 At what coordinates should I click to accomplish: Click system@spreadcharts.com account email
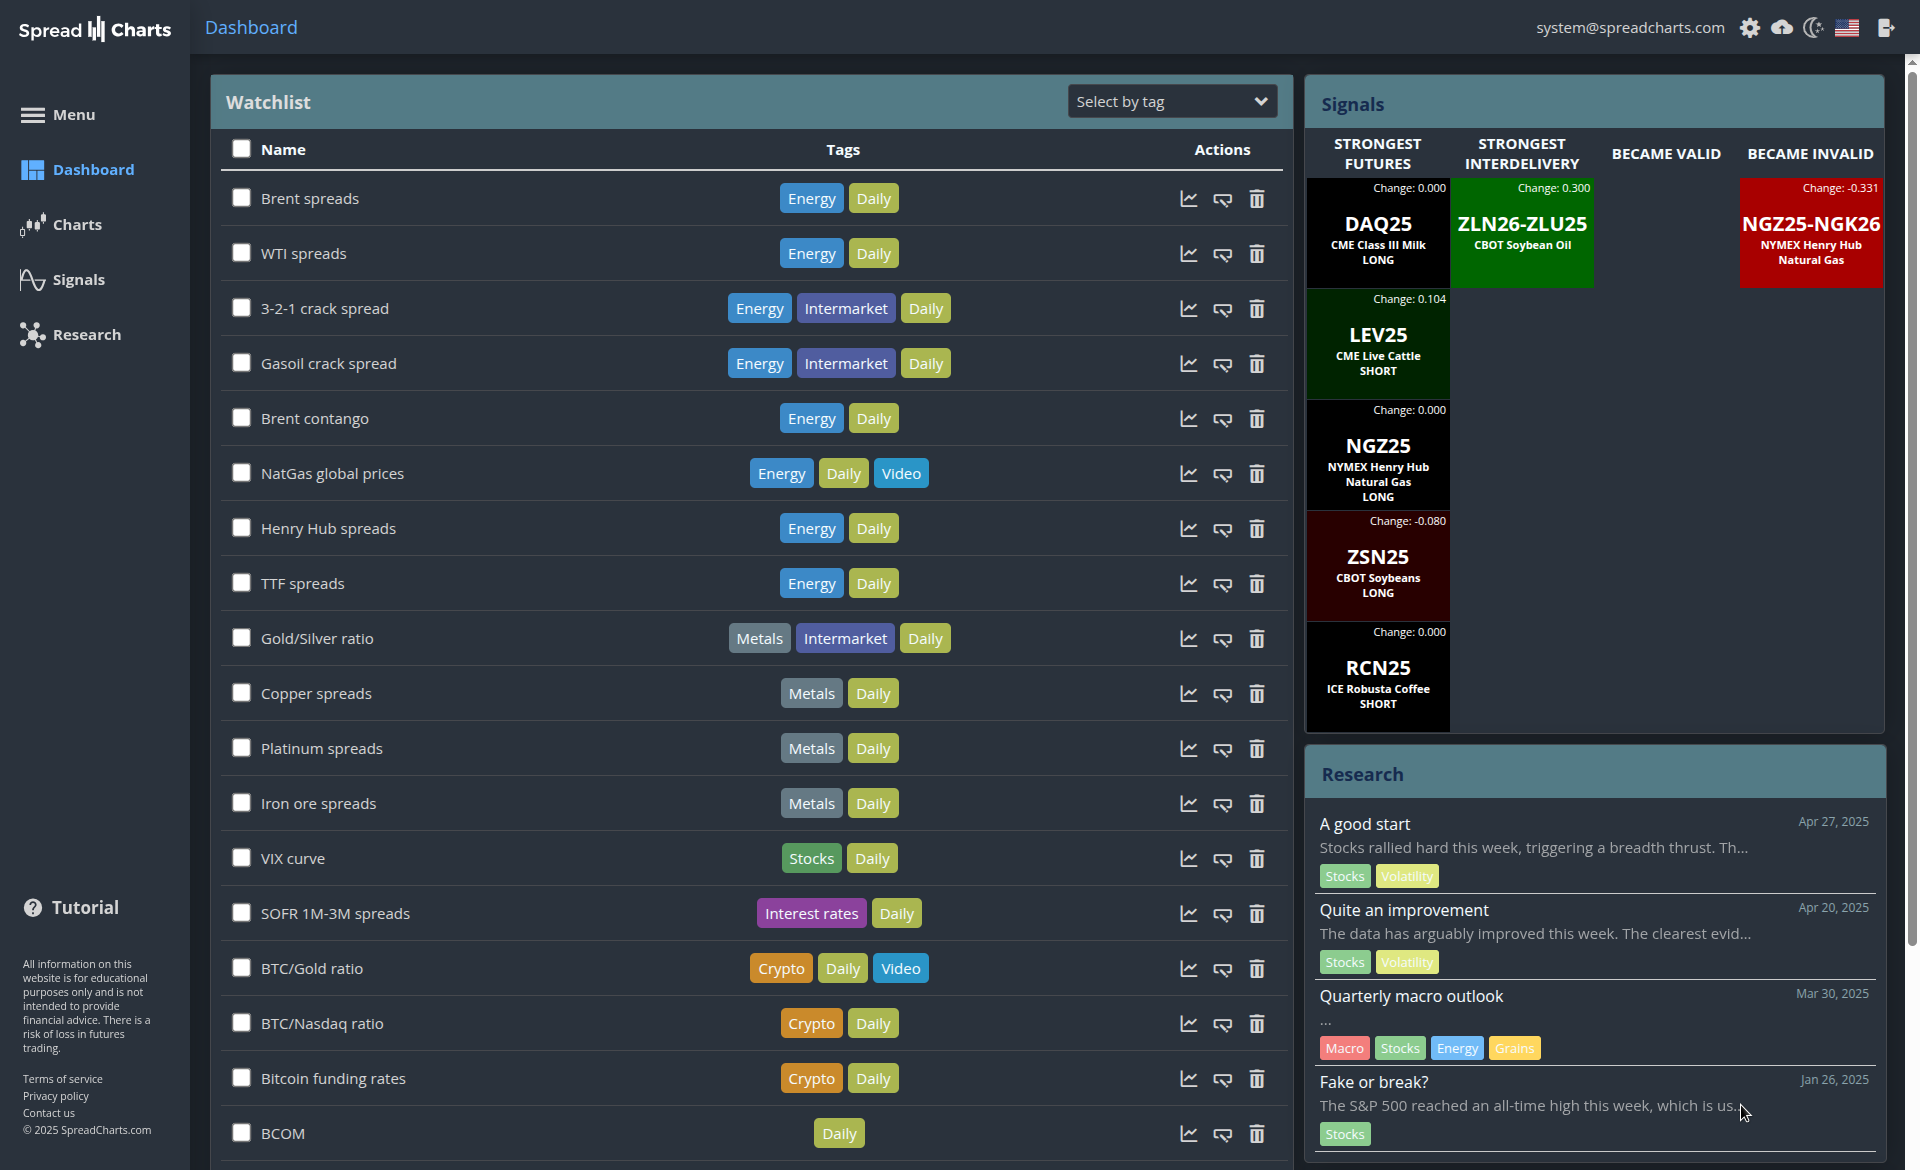(x=1630, y=28)
